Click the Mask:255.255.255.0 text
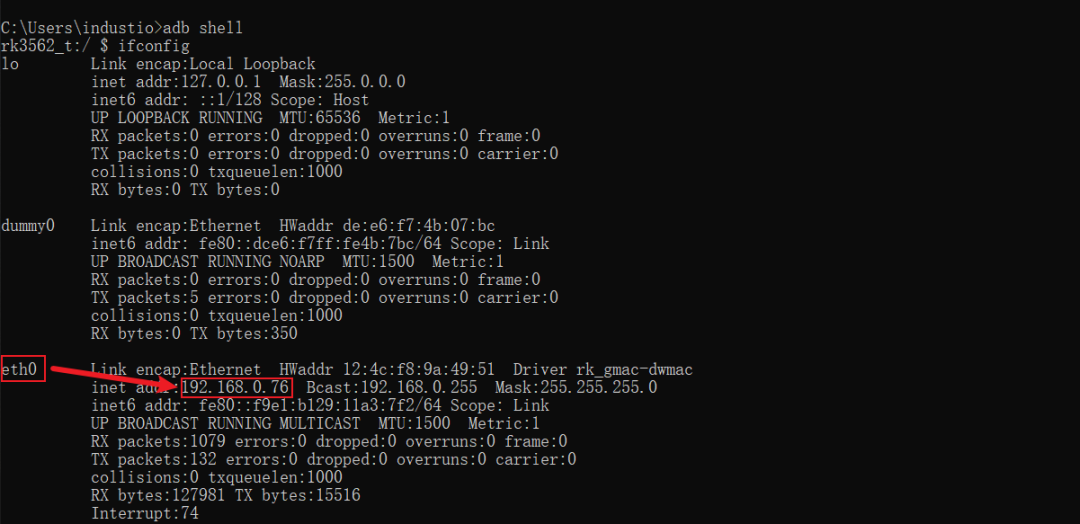Image resolution: width=1080 pixels, height=524 pixels. [x=576, y=388]
